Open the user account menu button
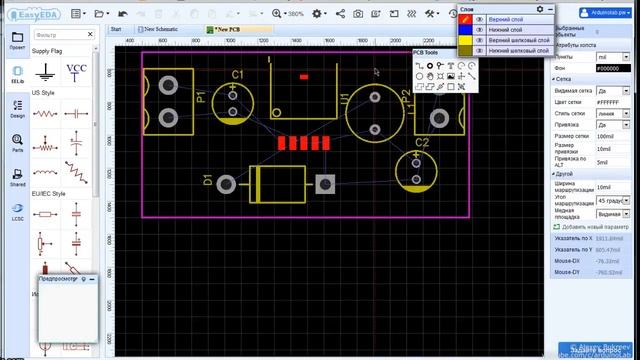 click(x=605, y=13)
